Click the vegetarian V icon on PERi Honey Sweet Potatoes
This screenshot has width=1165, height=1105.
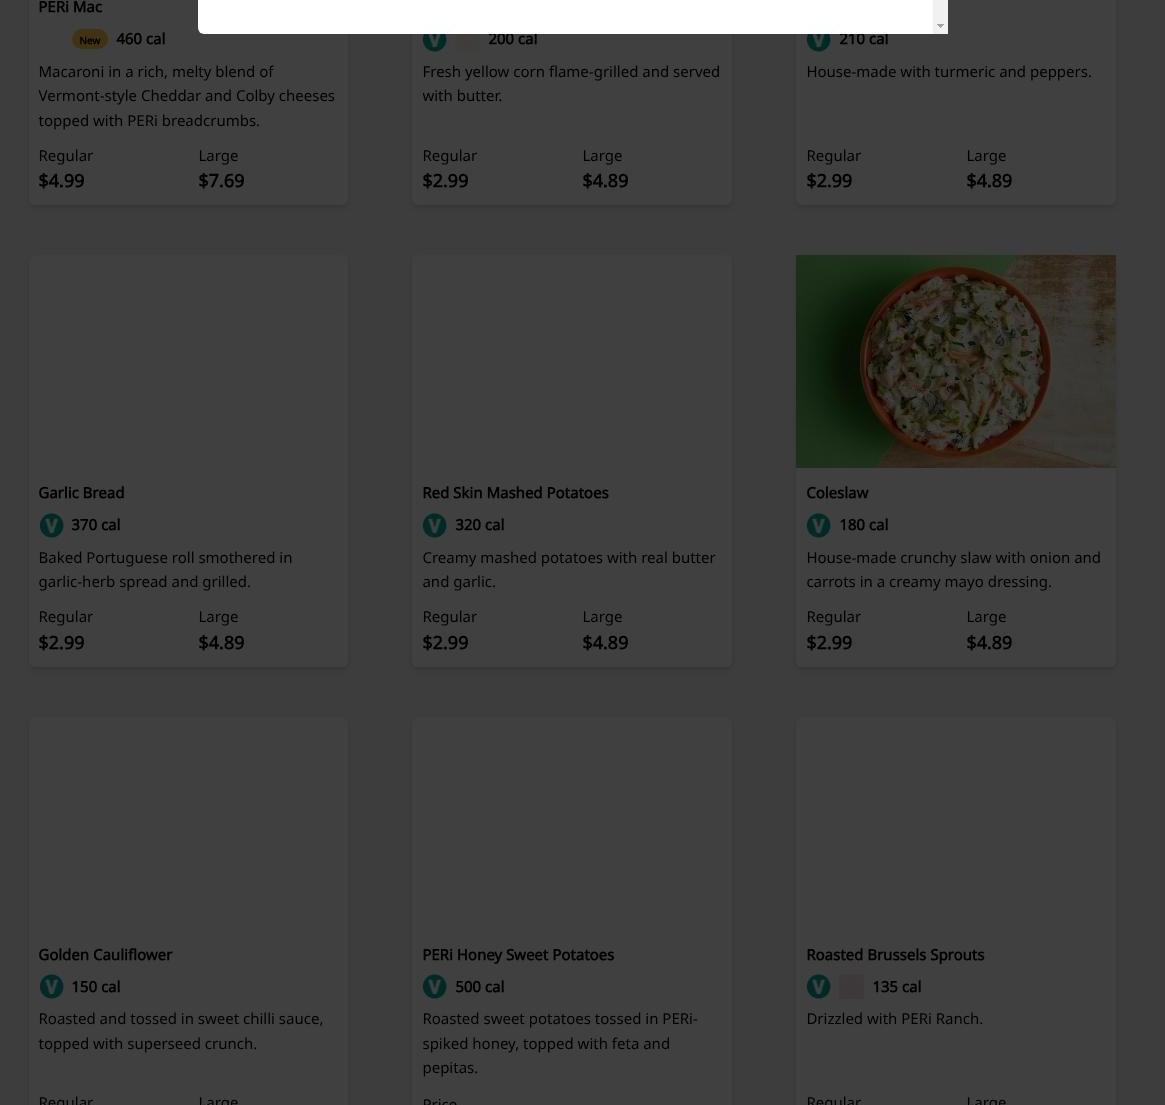point(435,987)
